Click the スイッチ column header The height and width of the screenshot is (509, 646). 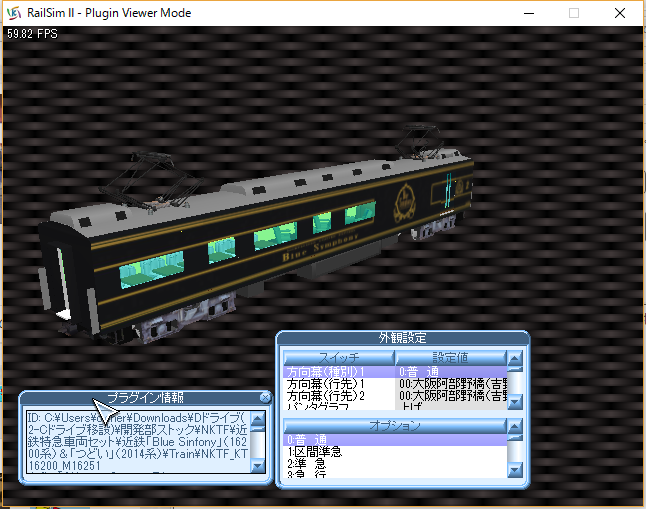pyautogui.click(x=339, y=357)
